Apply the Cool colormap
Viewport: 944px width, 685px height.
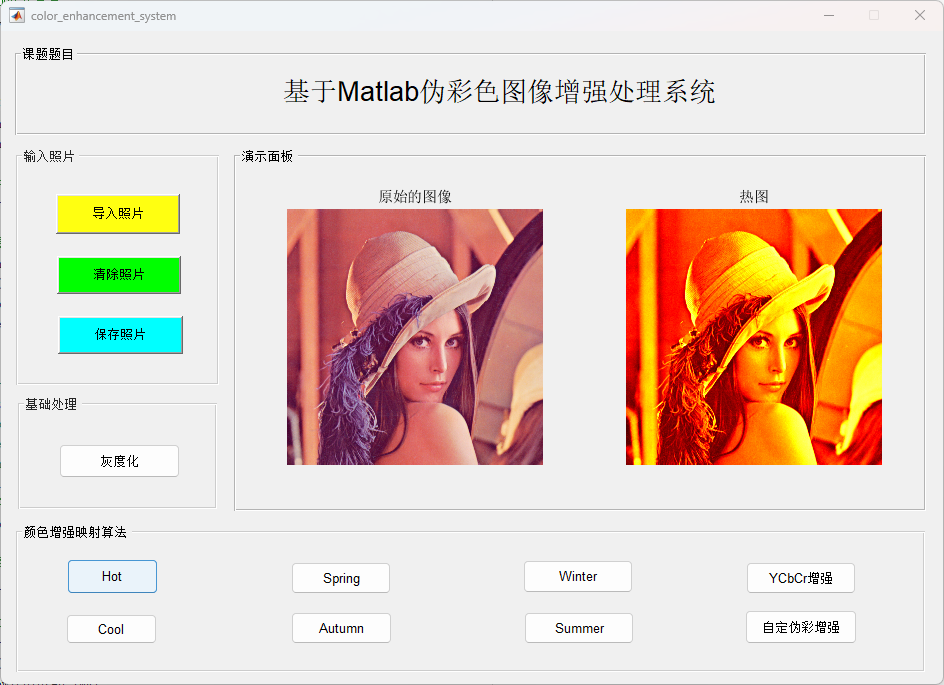click(x=111, y=629)
